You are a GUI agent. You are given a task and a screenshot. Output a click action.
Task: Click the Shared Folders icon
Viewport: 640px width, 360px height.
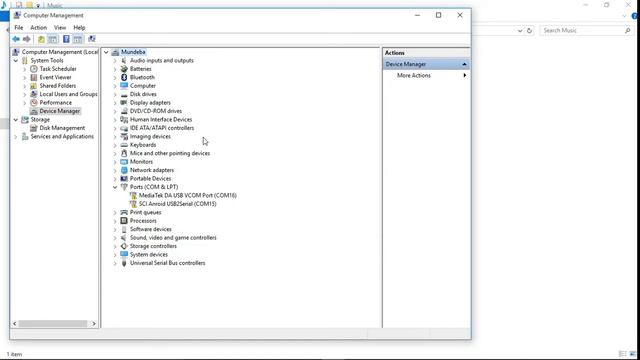pos(34,86)
